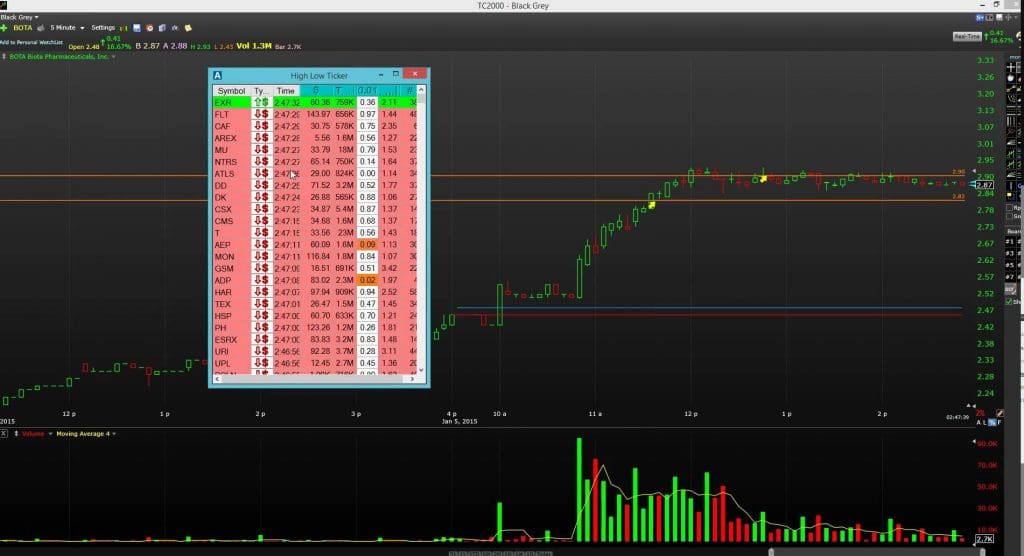The width and height of the screenshot is (1024, 556).
Task: Select the AREX symbol row
Action: [315, 138]
